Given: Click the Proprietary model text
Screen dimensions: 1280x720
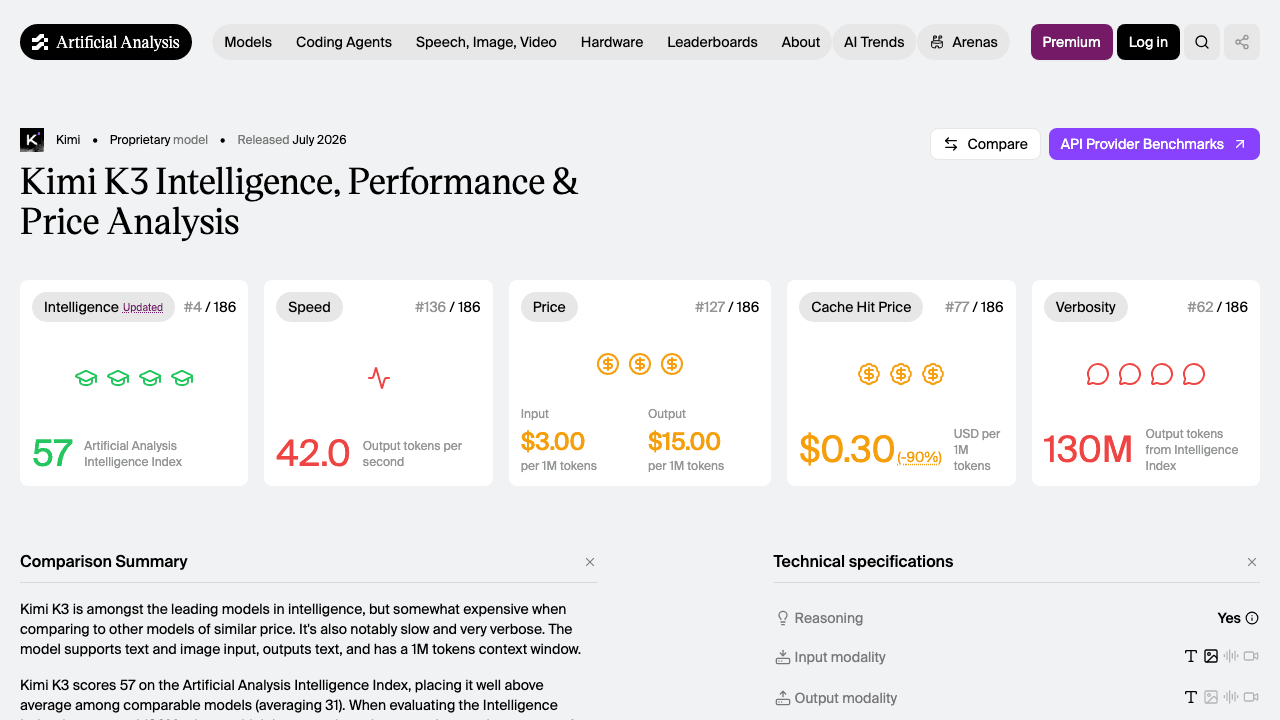Looking at the screenshot, I should coord(159,140).
